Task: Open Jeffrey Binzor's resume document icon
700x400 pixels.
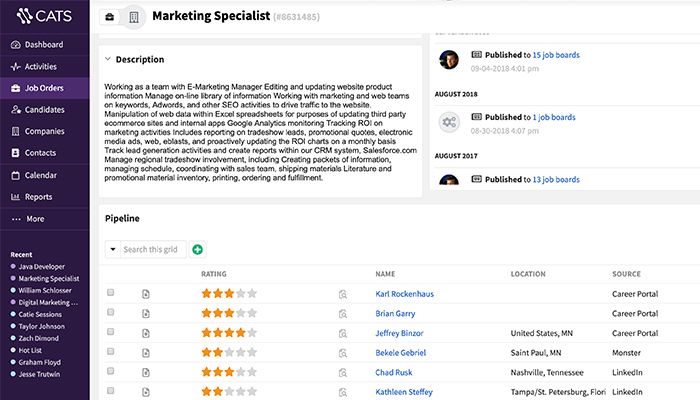Action: click(145, 333)
